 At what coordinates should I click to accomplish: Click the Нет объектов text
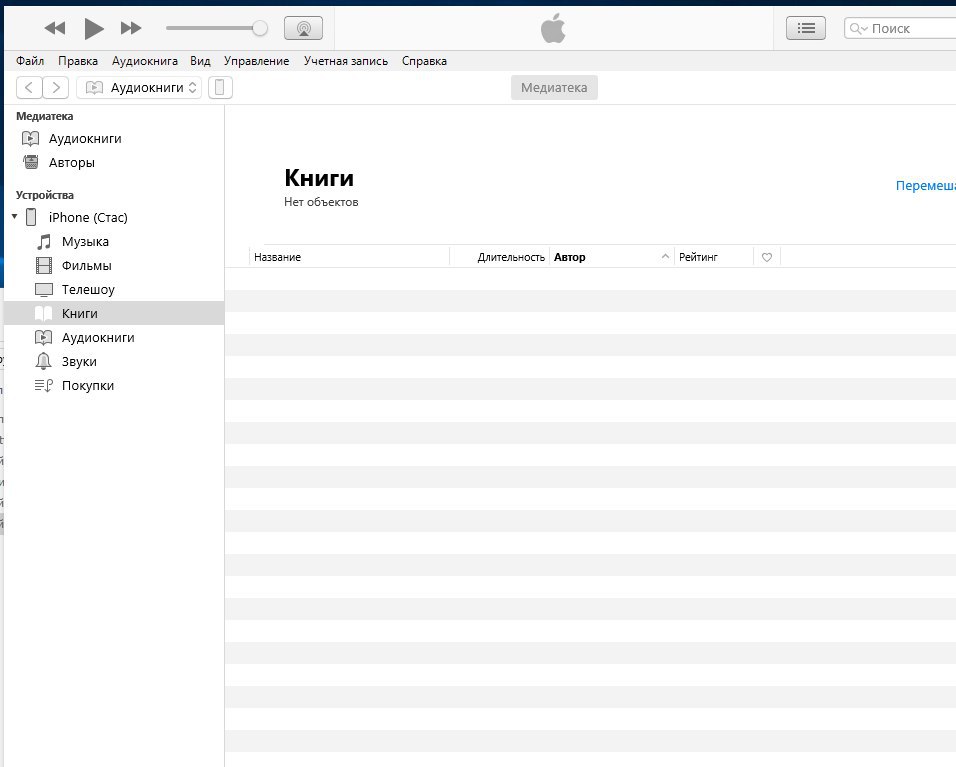(321, 202)
